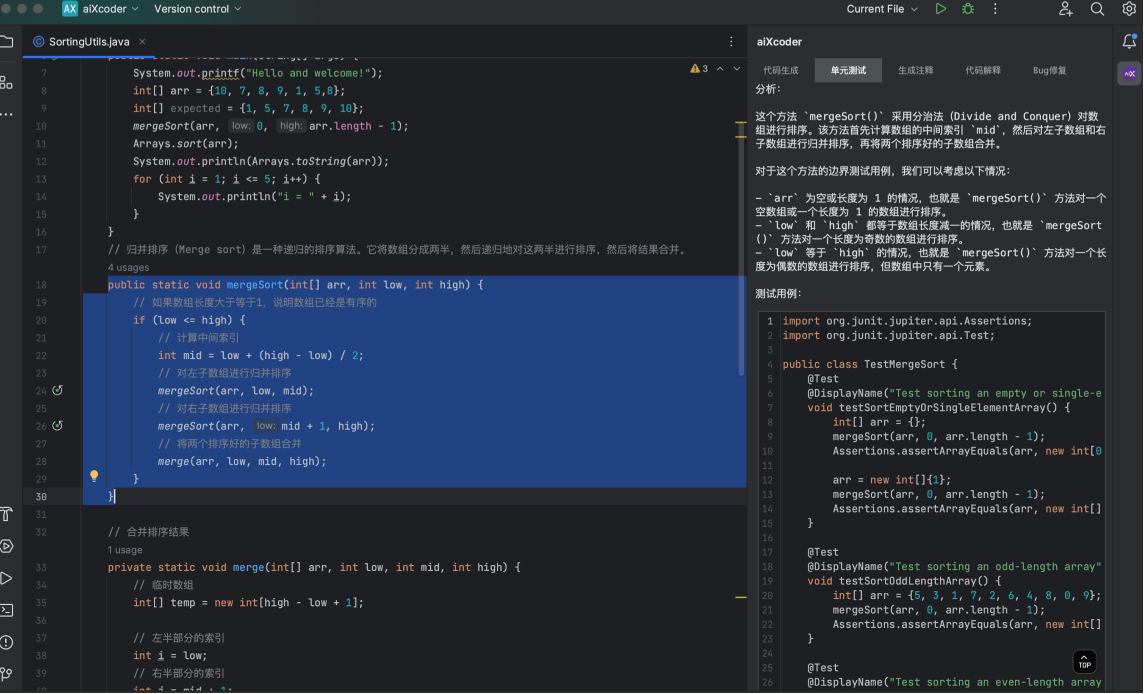Open the aiXcoder panel icon on right edge
Image resolution: width=1144 pixels, height=694 pixels.
(x=1129, y=73)
